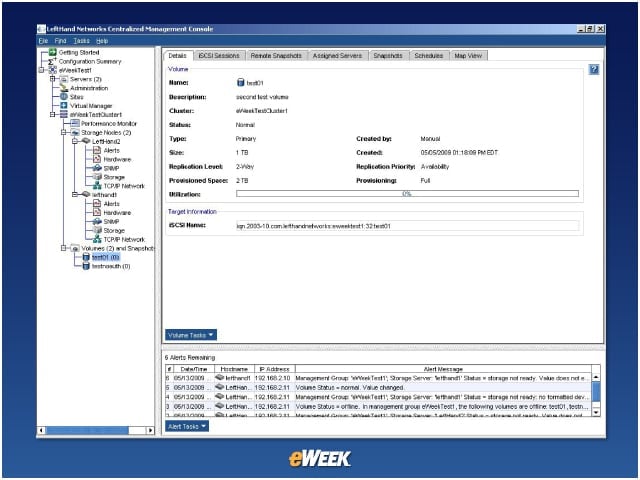640x480 pixels.
Task: Switch to the Schedules tab
Action: click(429, 56)
